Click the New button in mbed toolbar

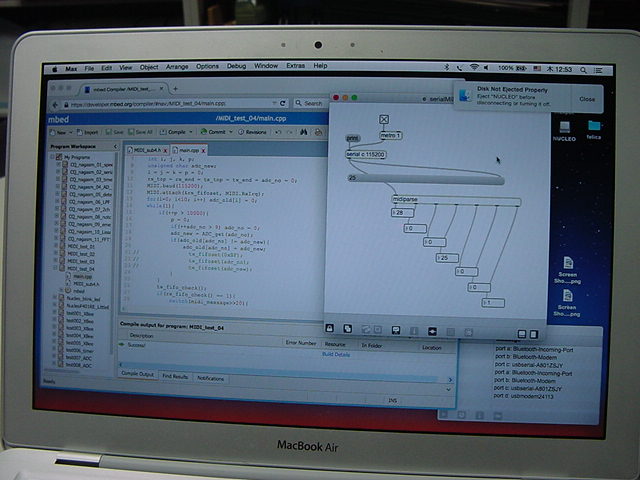[58, 133]
